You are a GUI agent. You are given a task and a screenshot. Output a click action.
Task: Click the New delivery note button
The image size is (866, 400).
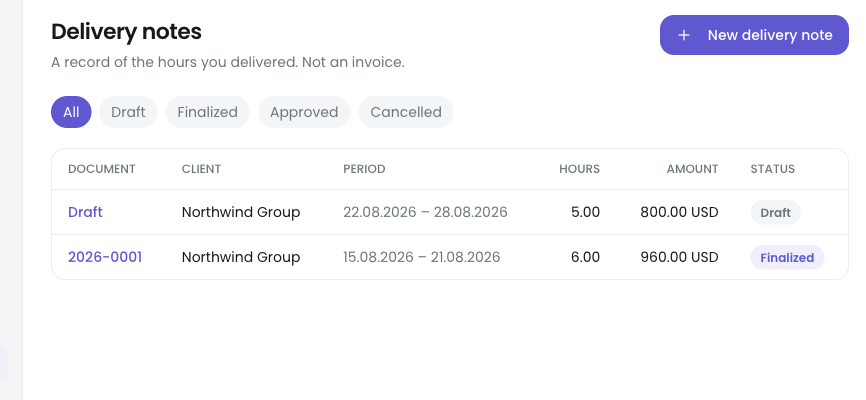click(754, 35)
